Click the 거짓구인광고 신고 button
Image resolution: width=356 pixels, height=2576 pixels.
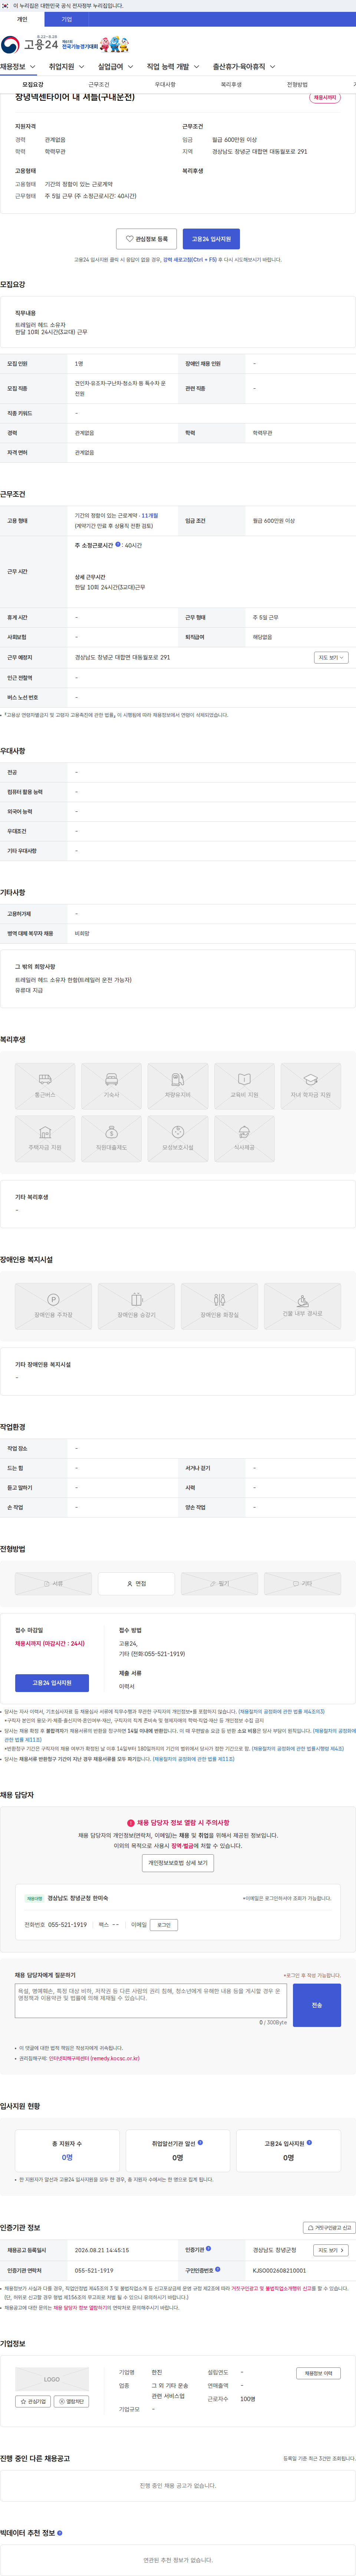329,2228
